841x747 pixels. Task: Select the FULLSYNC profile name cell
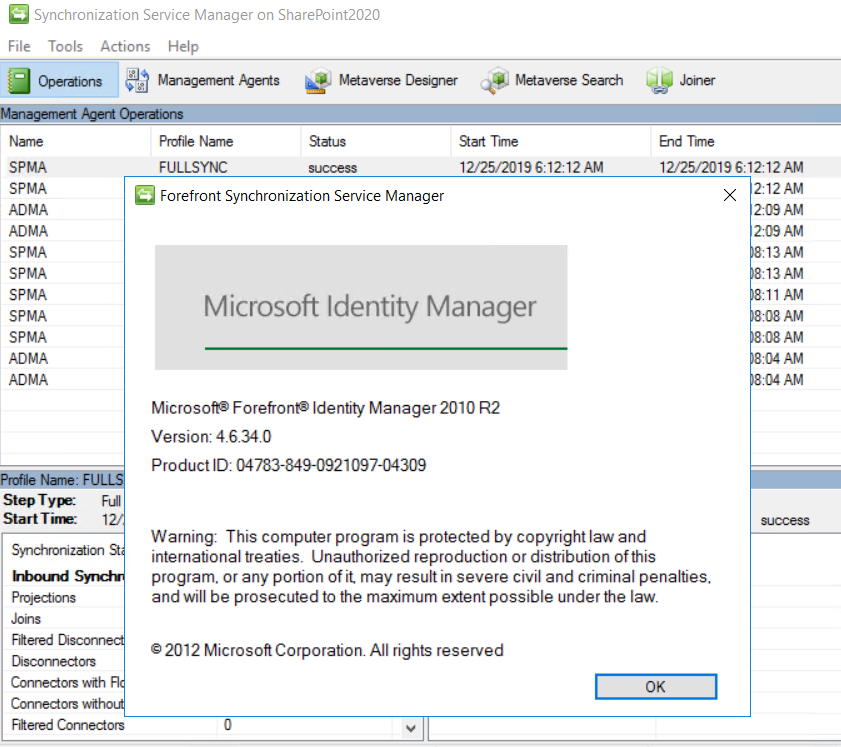point(193,168)
